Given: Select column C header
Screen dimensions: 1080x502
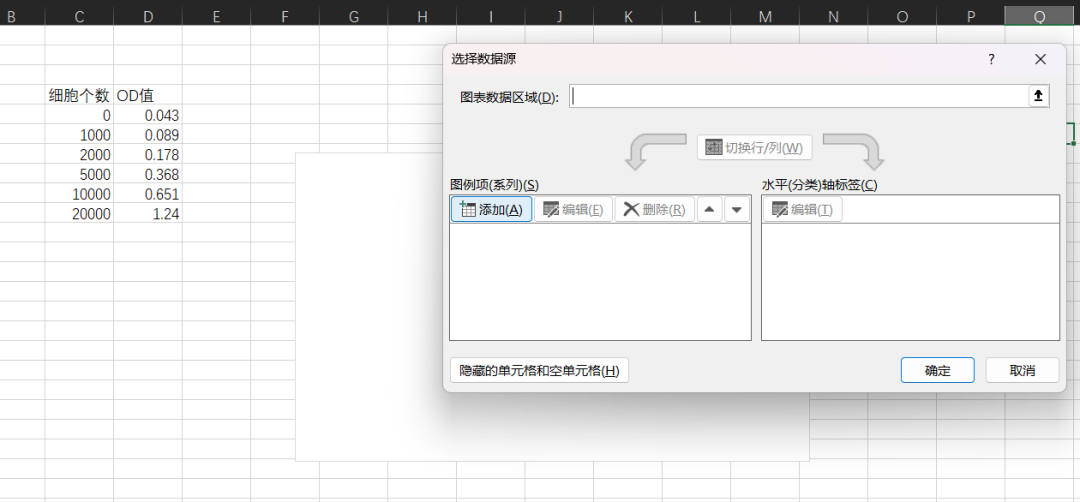Looking at the screenshot, I should (x=79, y=15).
